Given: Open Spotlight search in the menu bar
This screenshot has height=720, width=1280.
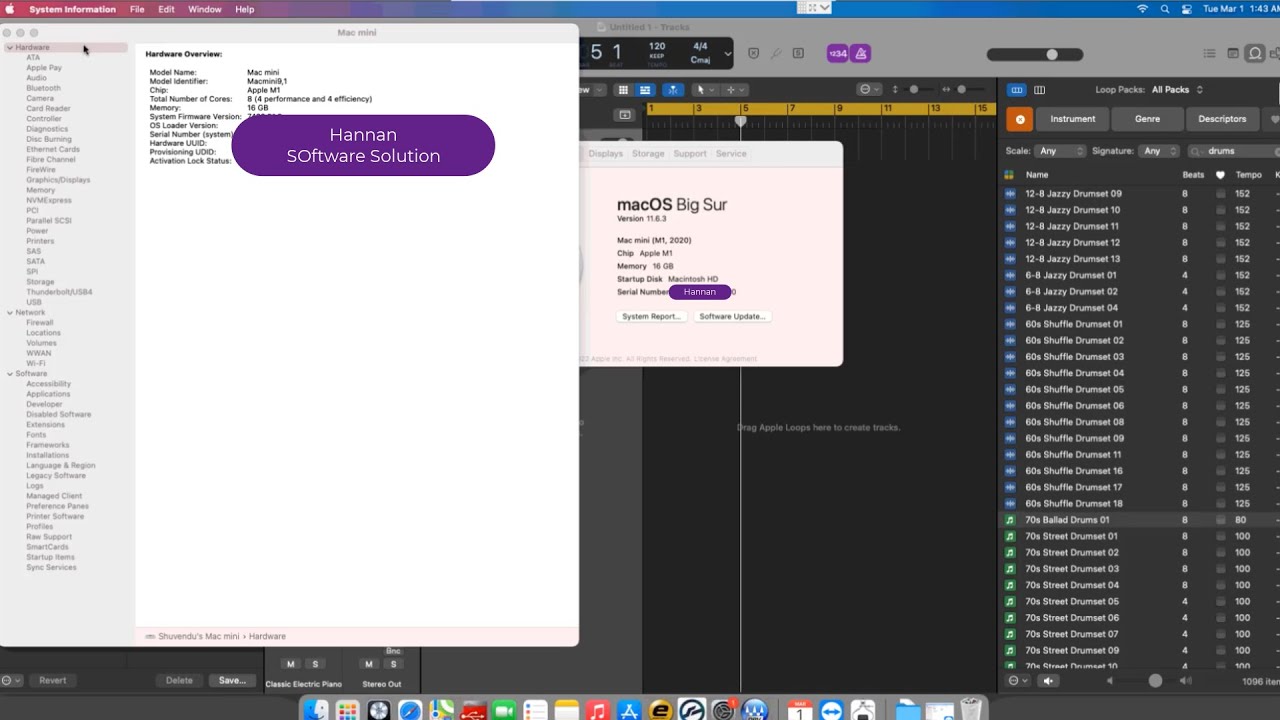Looking at the screenshot, I should (1165, 9).
